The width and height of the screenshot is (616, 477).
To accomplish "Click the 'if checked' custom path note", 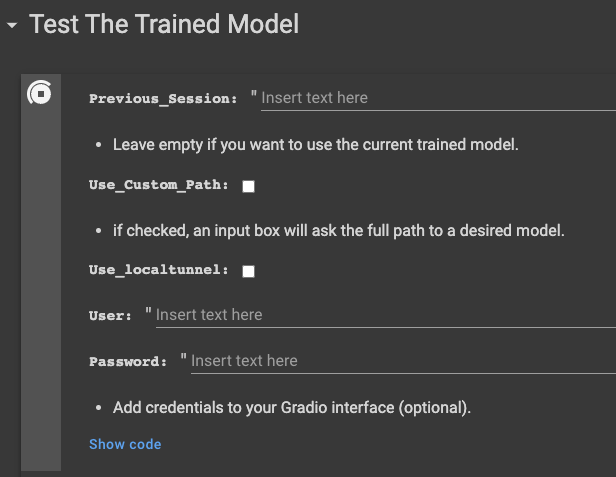I will tap(339, 231).
